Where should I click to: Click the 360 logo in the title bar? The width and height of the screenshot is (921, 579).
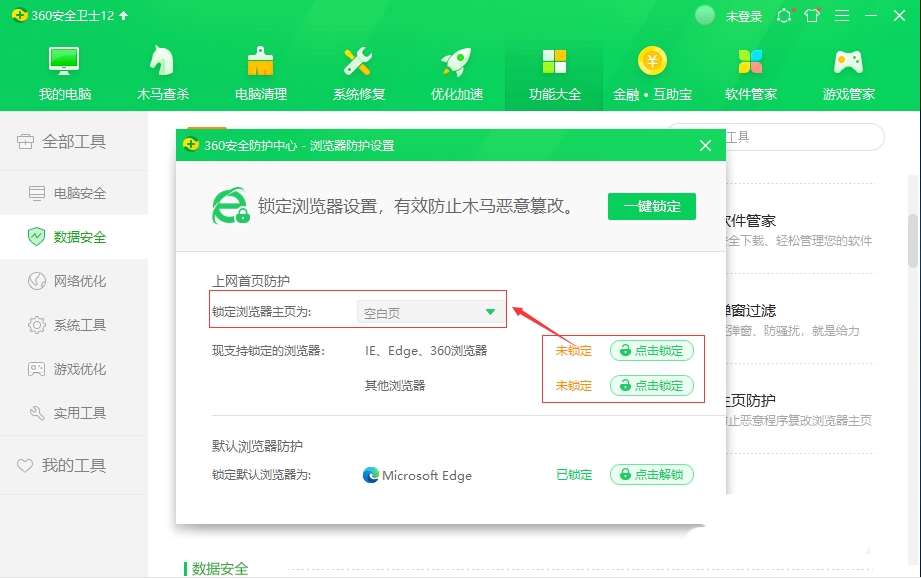(19, 15)
